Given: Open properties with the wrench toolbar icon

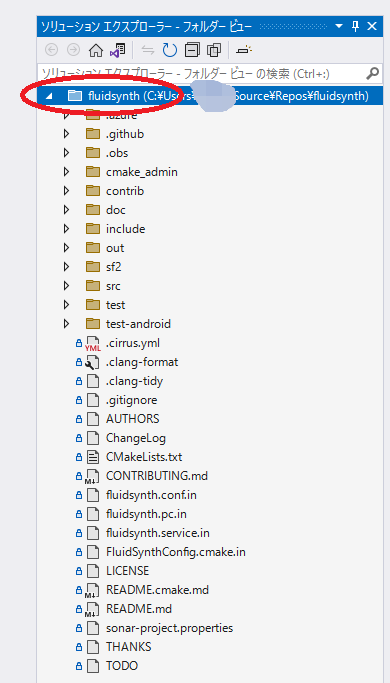Looking at the screenshot, I should pyautogui.click(x=244, y=51).
